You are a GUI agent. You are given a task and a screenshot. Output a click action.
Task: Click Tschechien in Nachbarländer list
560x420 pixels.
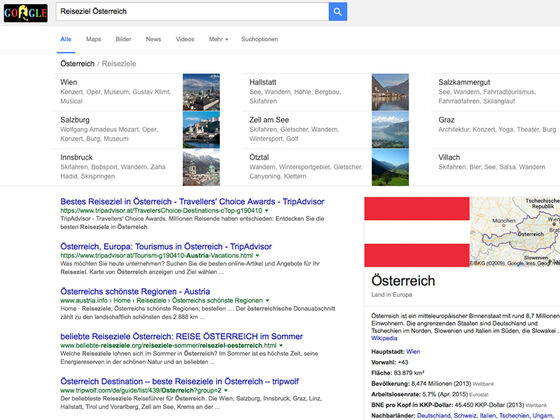coord(514,416)
